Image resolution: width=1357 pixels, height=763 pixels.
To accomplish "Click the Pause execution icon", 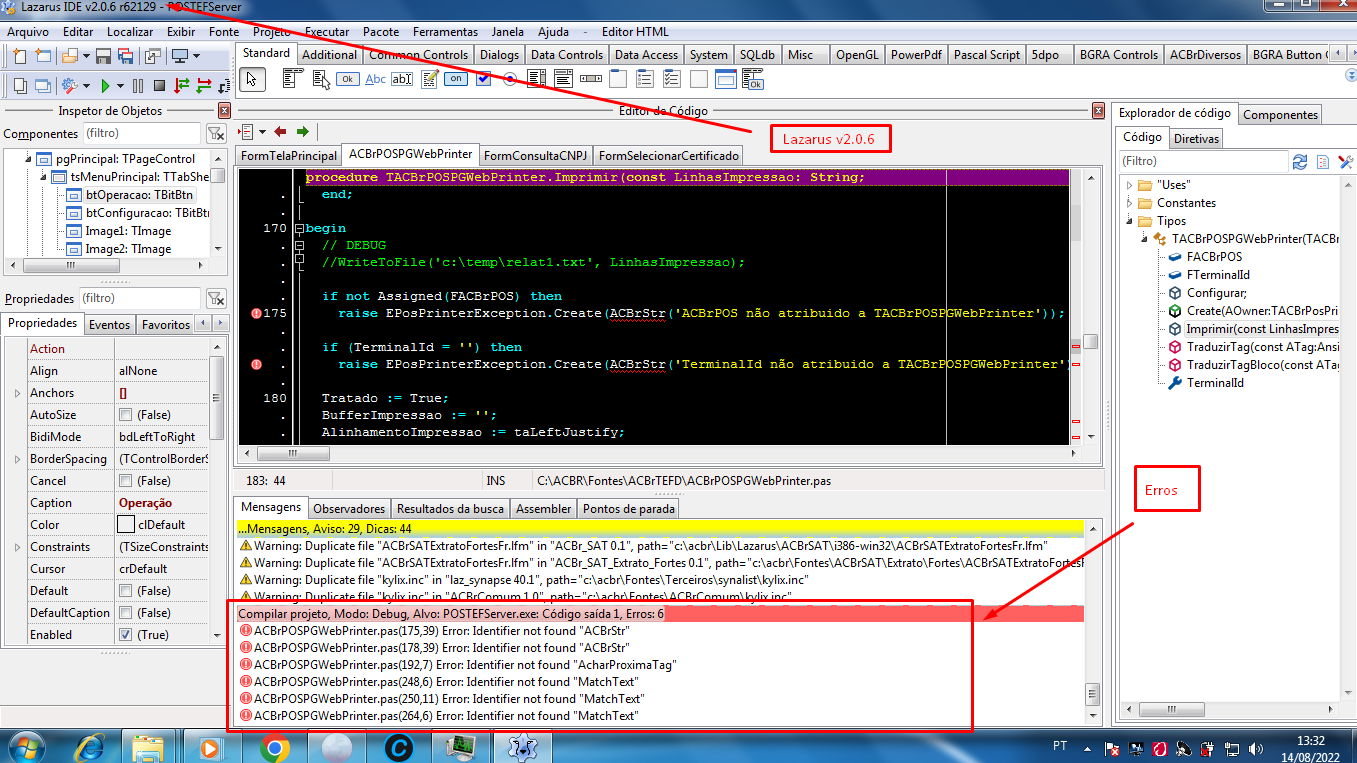I will coord(138,86).
